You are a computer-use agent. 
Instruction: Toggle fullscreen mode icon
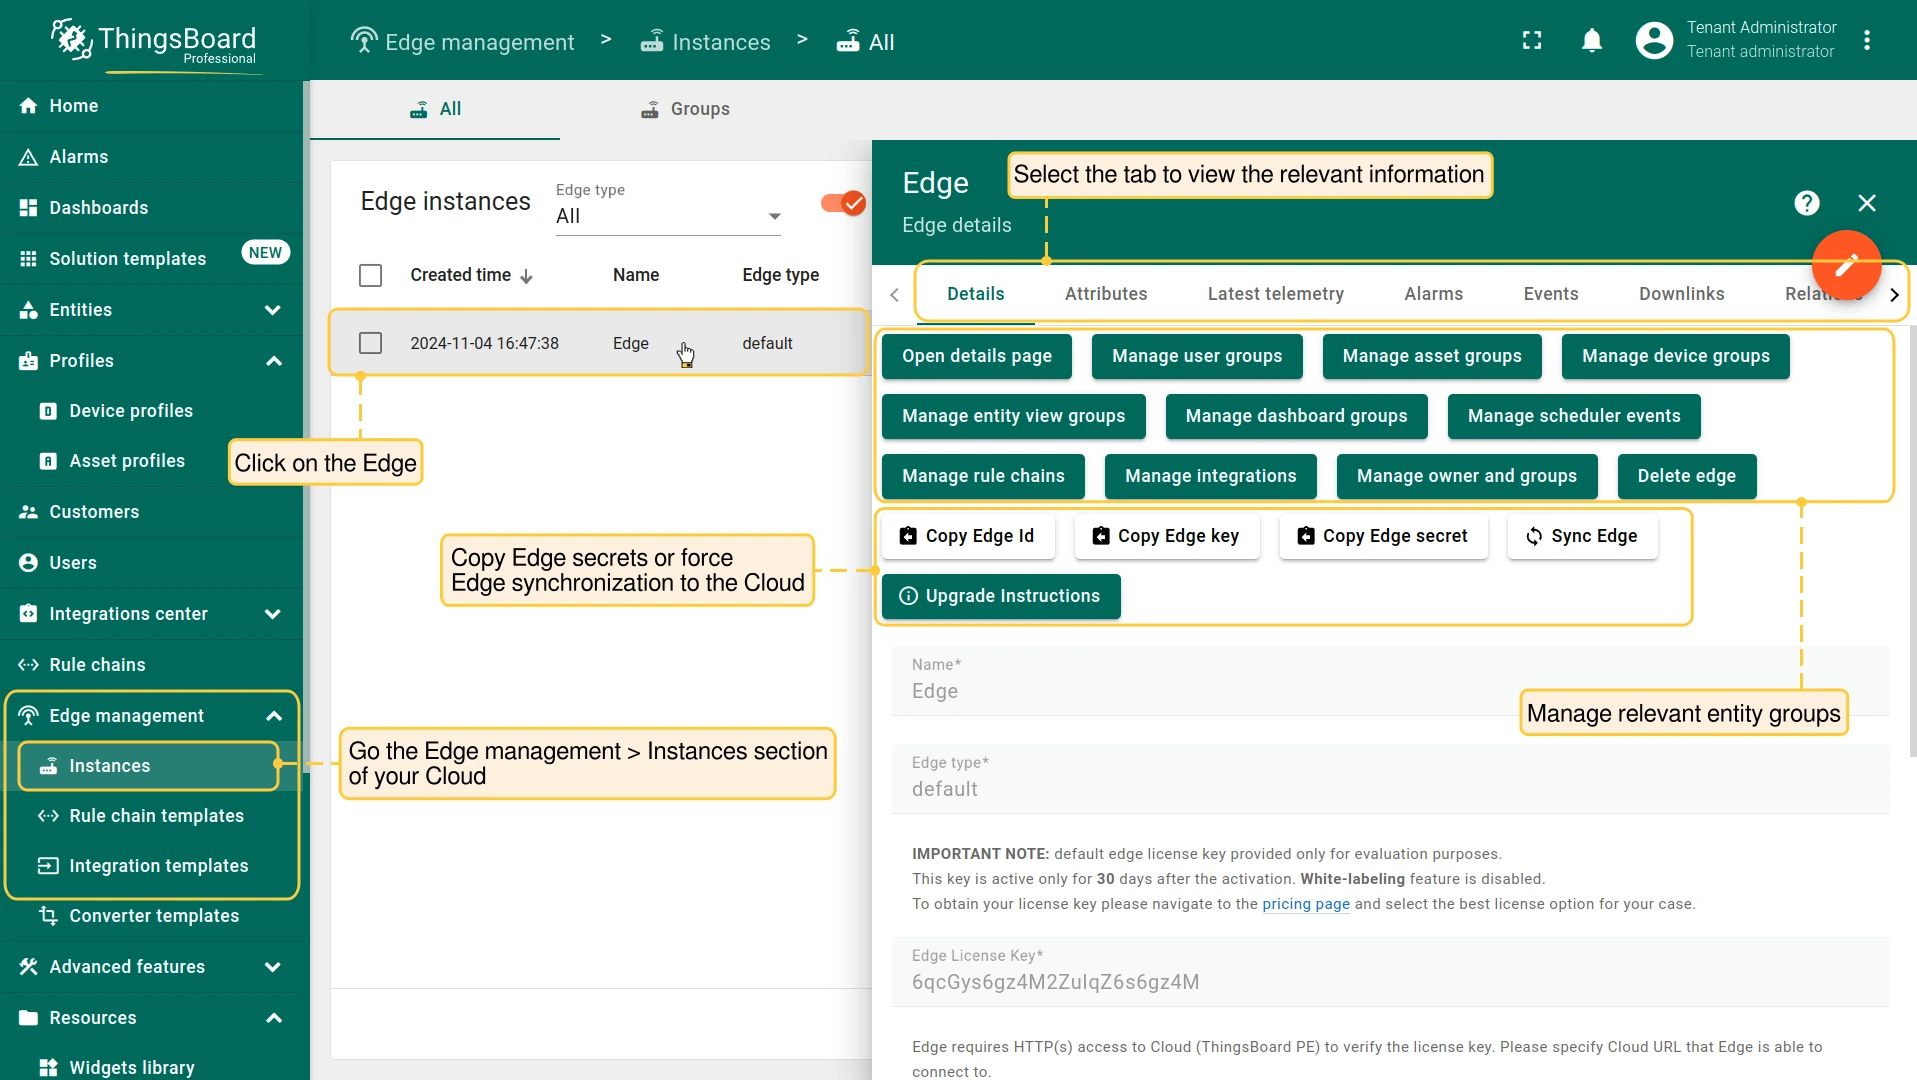click(x=1532, y=40)
